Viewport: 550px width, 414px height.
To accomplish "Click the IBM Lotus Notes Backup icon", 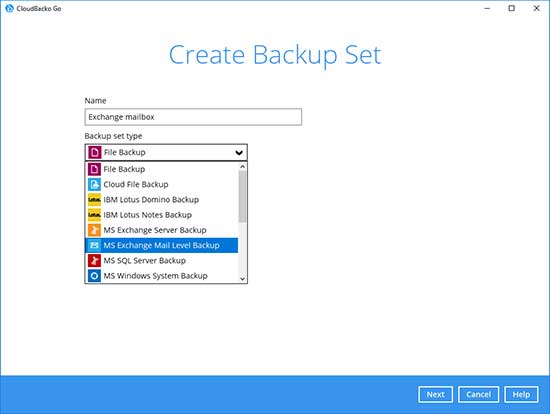I will pyautogui.click(x=94, y=215).
